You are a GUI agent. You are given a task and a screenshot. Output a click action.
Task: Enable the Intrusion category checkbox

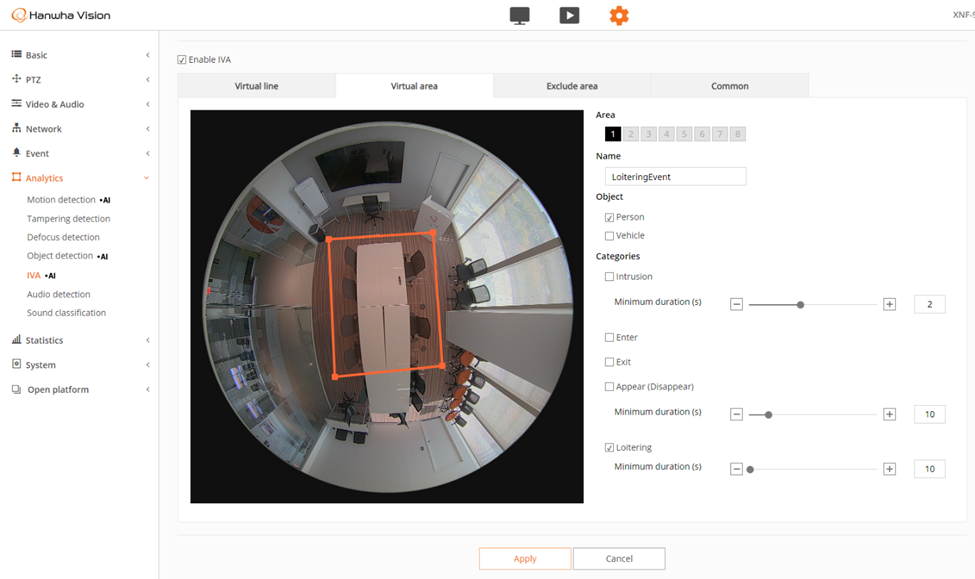point(610,277)
